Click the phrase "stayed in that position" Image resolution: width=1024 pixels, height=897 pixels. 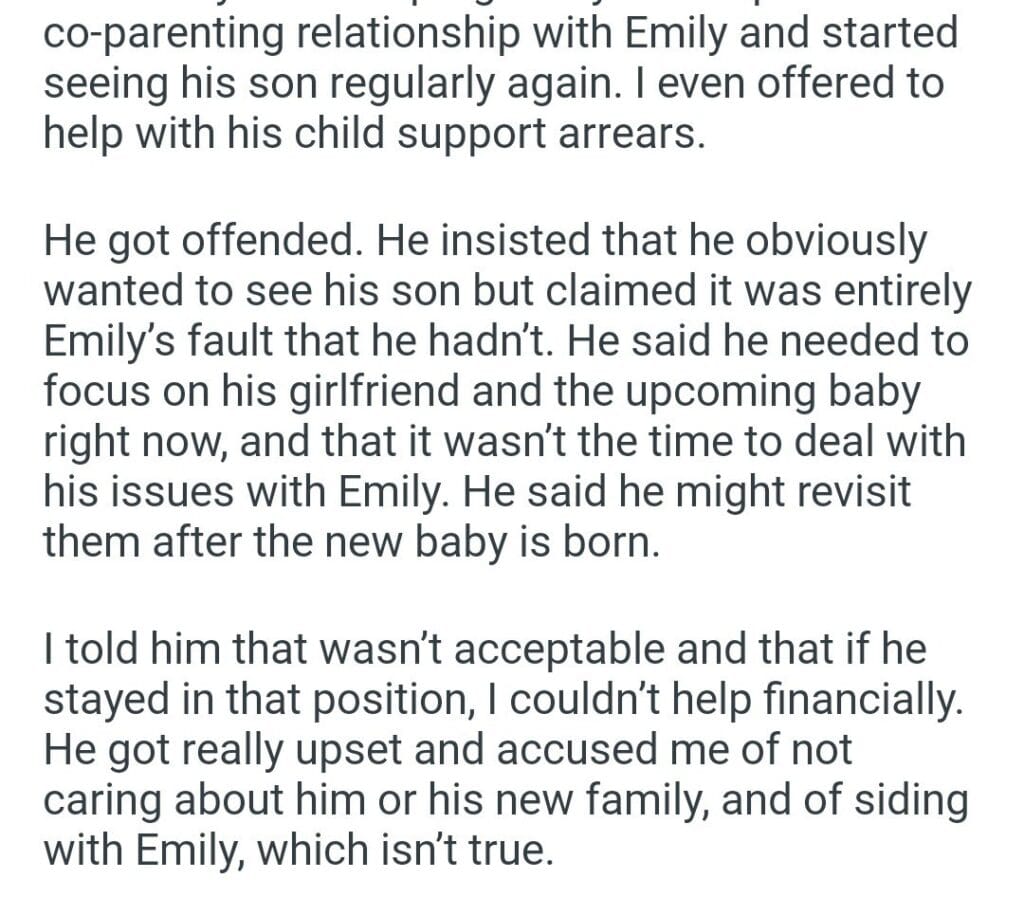tap(253, 698)
